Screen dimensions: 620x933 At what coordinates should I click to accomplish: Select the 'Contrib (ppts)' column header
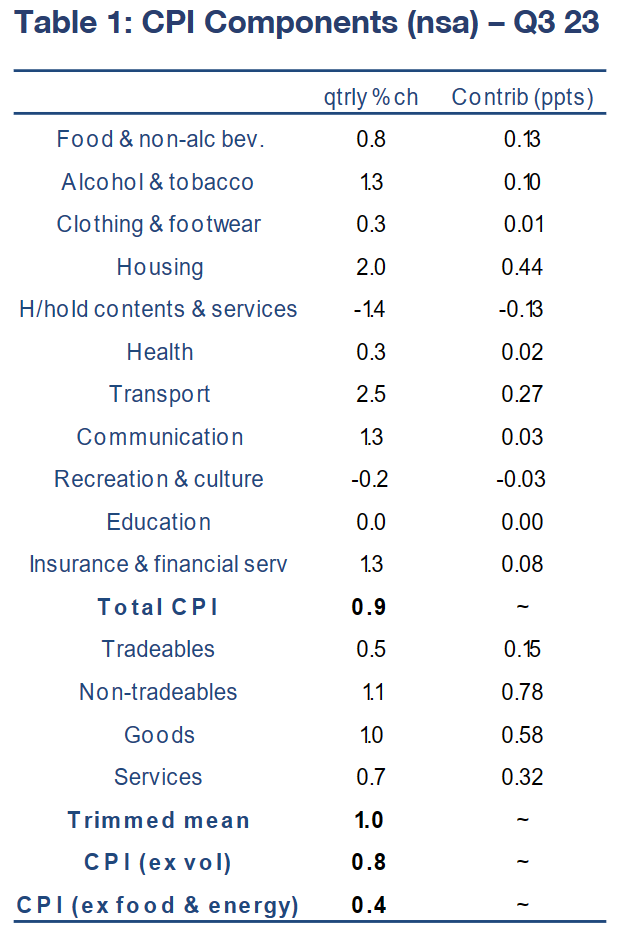pyautogui.click(x=522, y=98)
